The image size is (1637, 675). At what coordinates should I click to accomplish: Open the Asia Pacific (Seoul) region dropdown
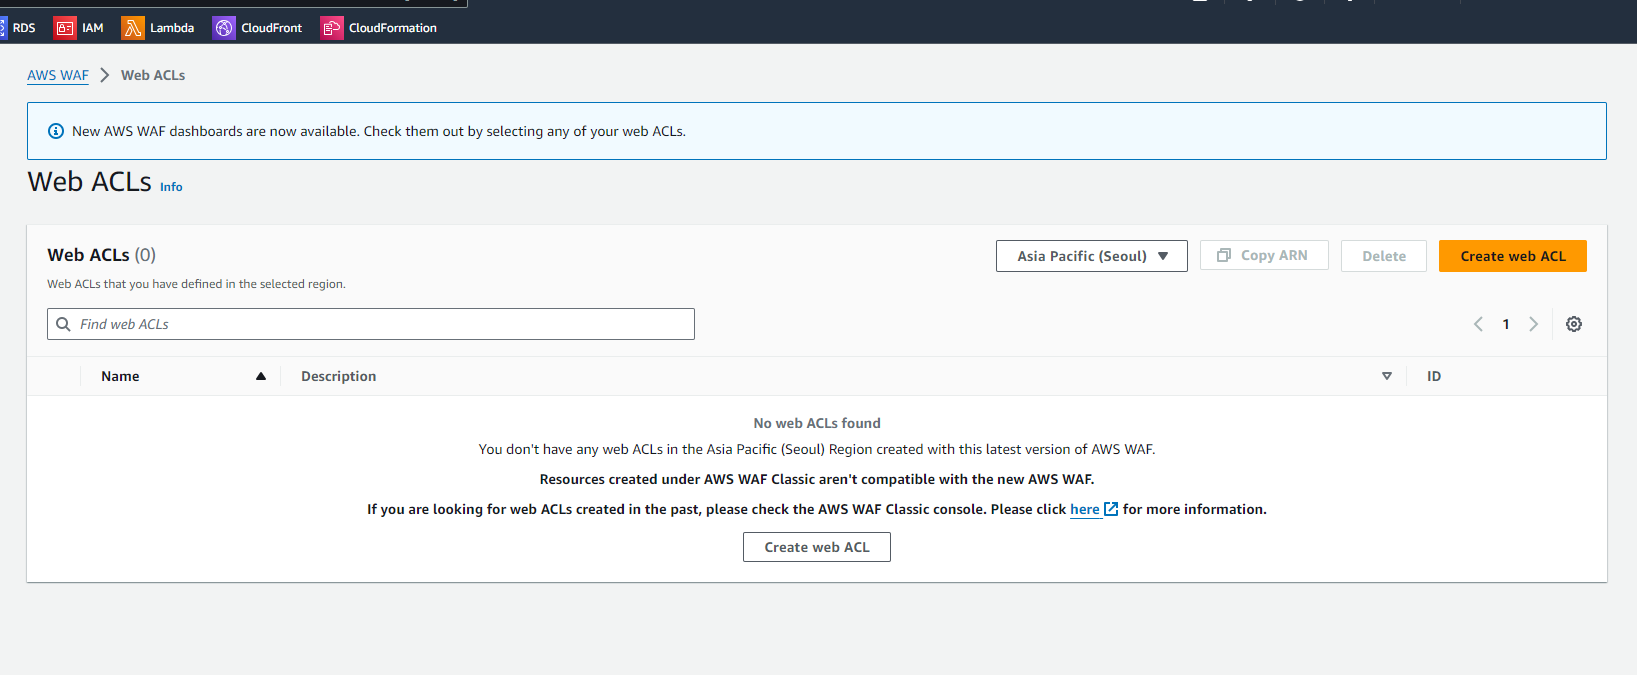(x=1092, y=256)
